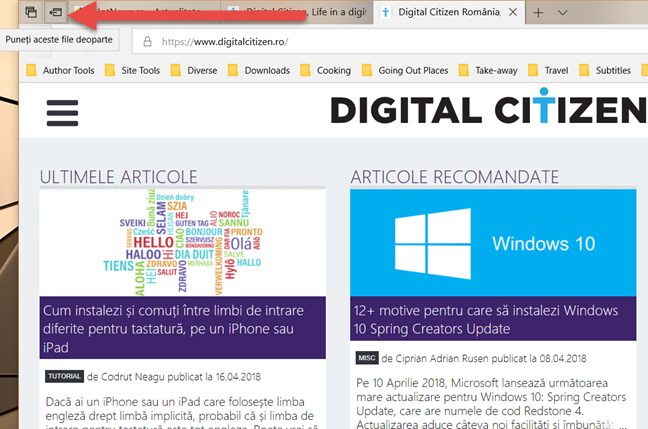Open multilingual hello word cloud thumbnail
The height and width of the screenshot is (429, 648).
183,243
